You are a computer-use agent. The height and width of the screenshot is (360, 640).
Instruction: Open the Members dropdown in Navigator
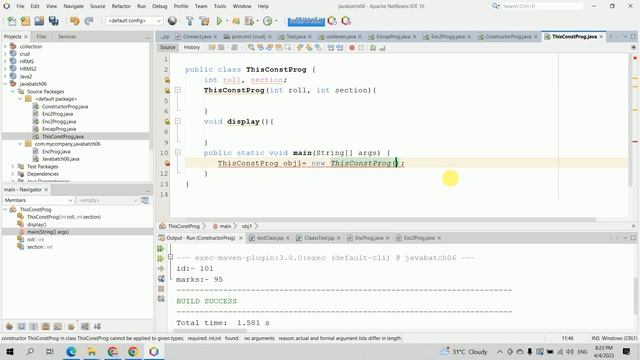pyautogui.click(x=38, y=200)
